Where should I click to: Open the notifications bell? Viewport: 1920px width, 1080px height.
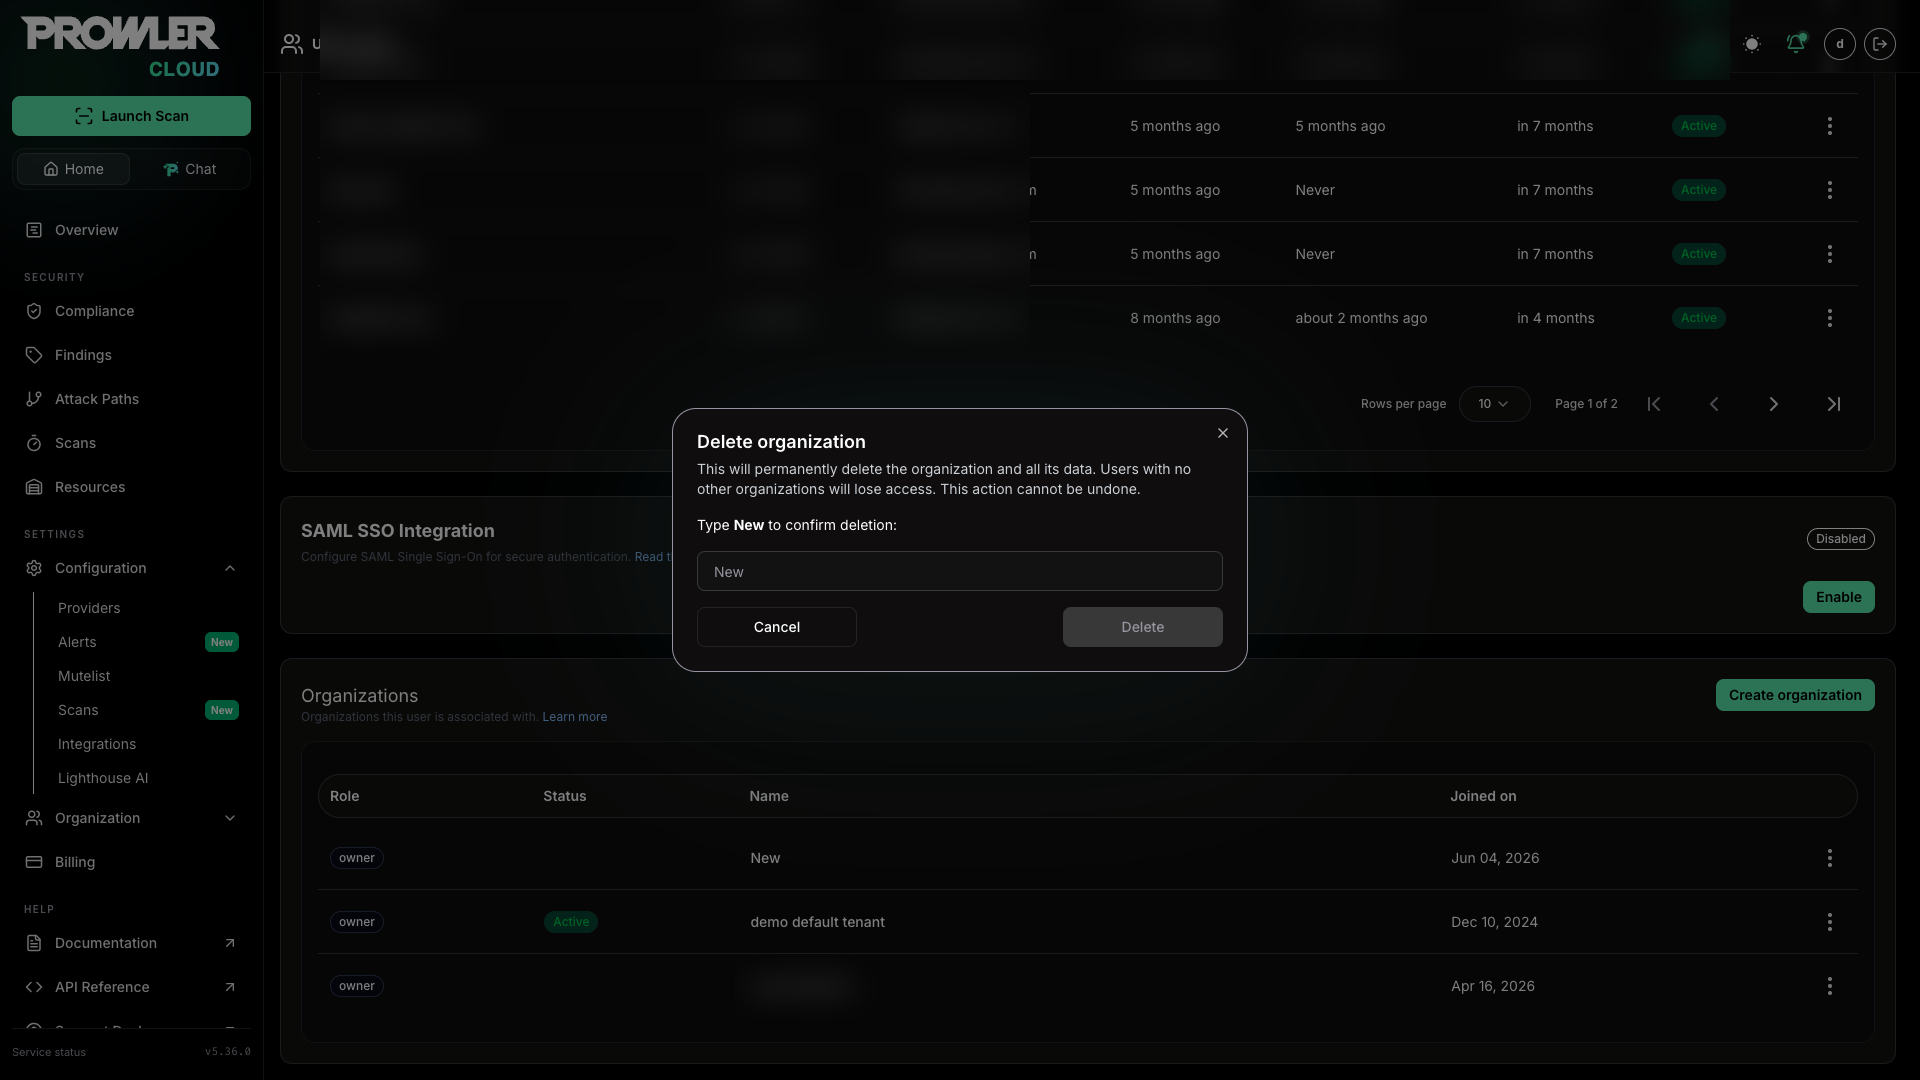(x=1795, y=44)
